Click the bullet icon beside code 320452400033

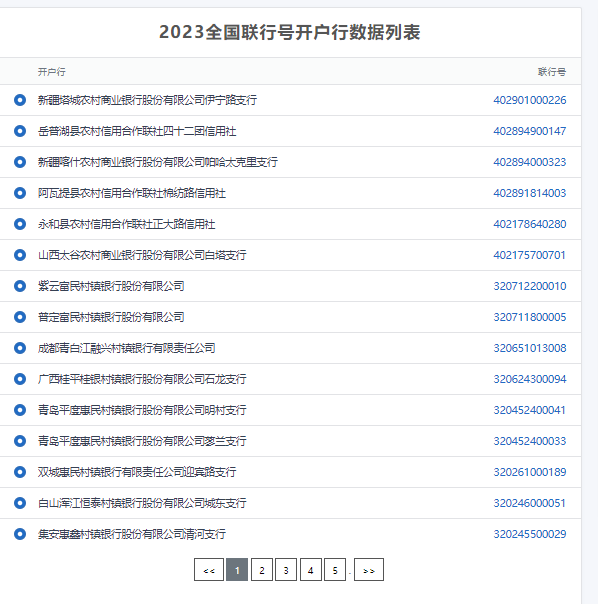20,441
